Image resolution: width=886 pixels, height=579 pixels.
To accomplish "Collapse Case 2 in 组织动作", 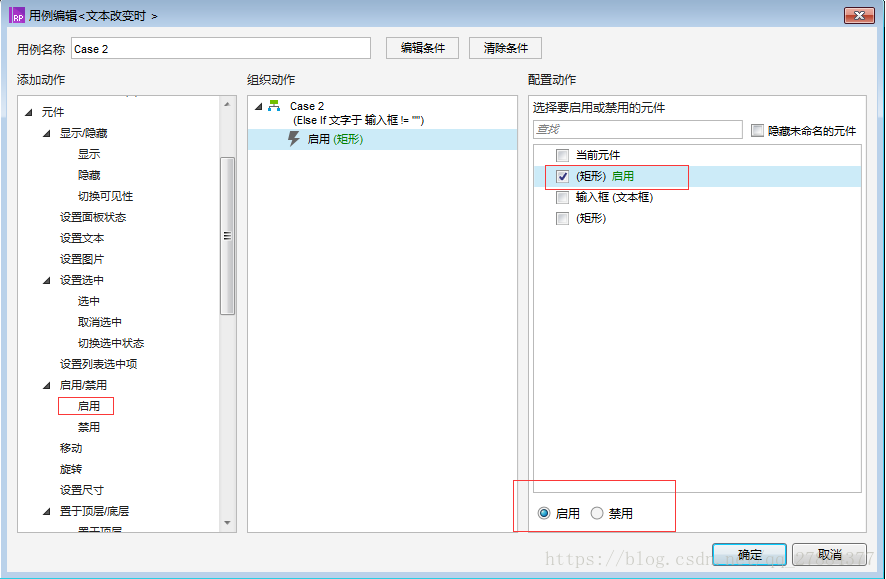I will (x=259, y=106).
